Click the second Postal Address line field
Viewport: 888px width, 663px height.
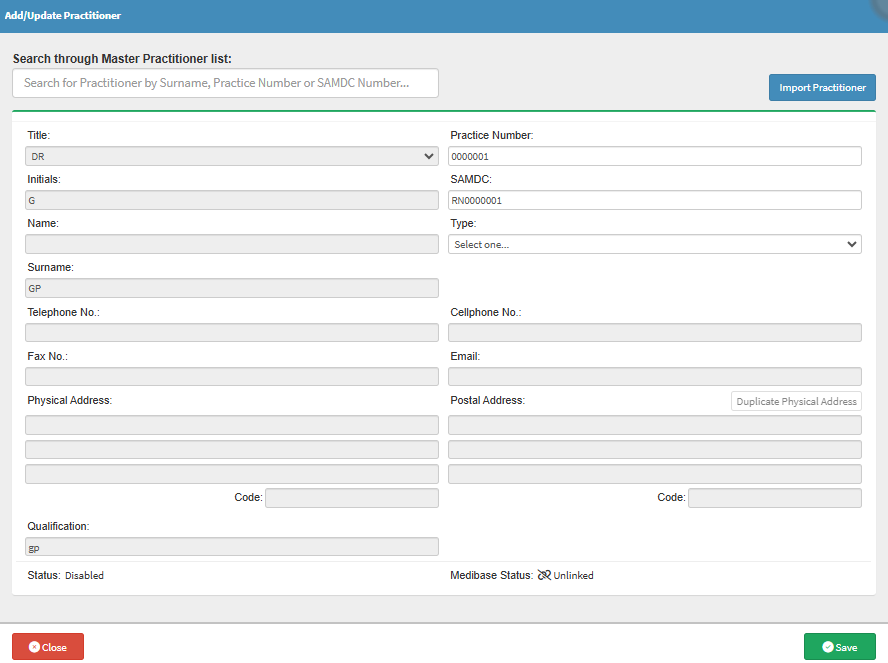[655, 450]
